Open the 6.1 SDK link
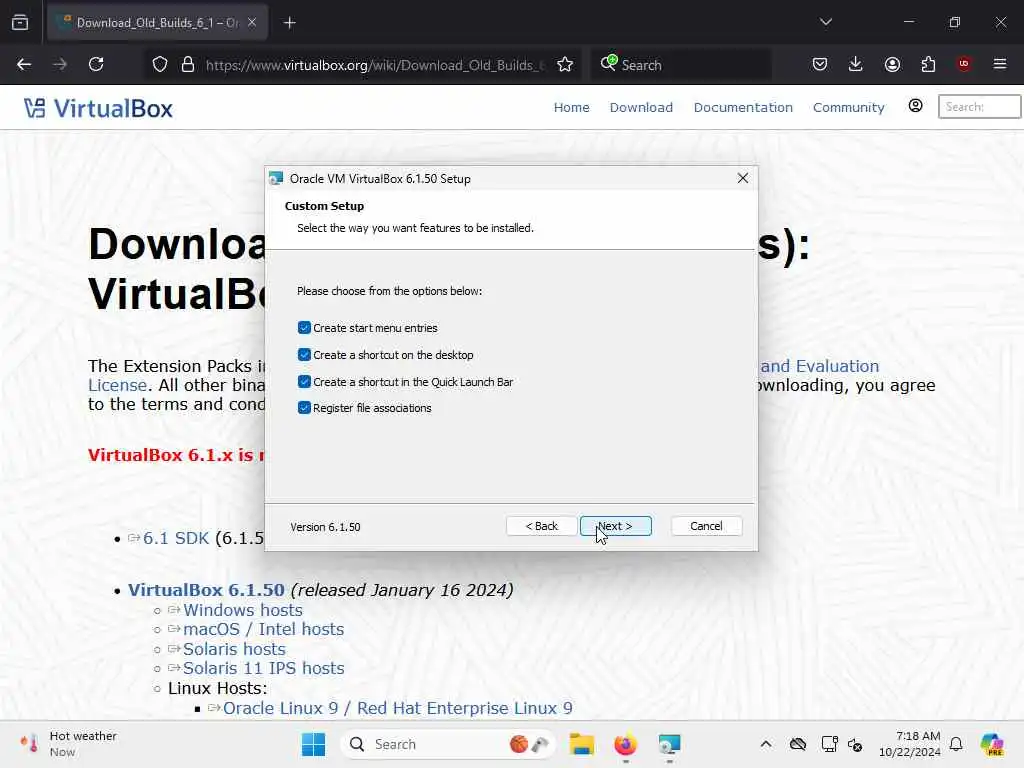Viewport: 1024px width, 768px height. 176,538
